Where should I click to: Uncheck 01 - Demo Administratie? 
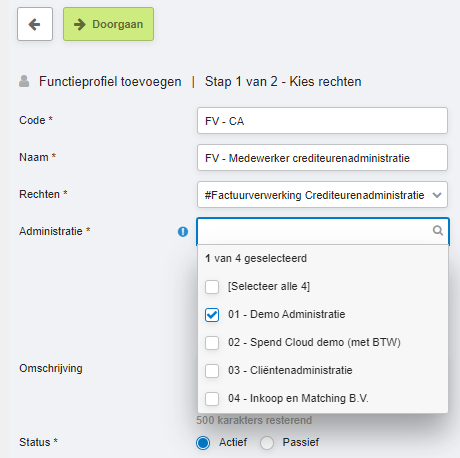[x=212, y=314]
